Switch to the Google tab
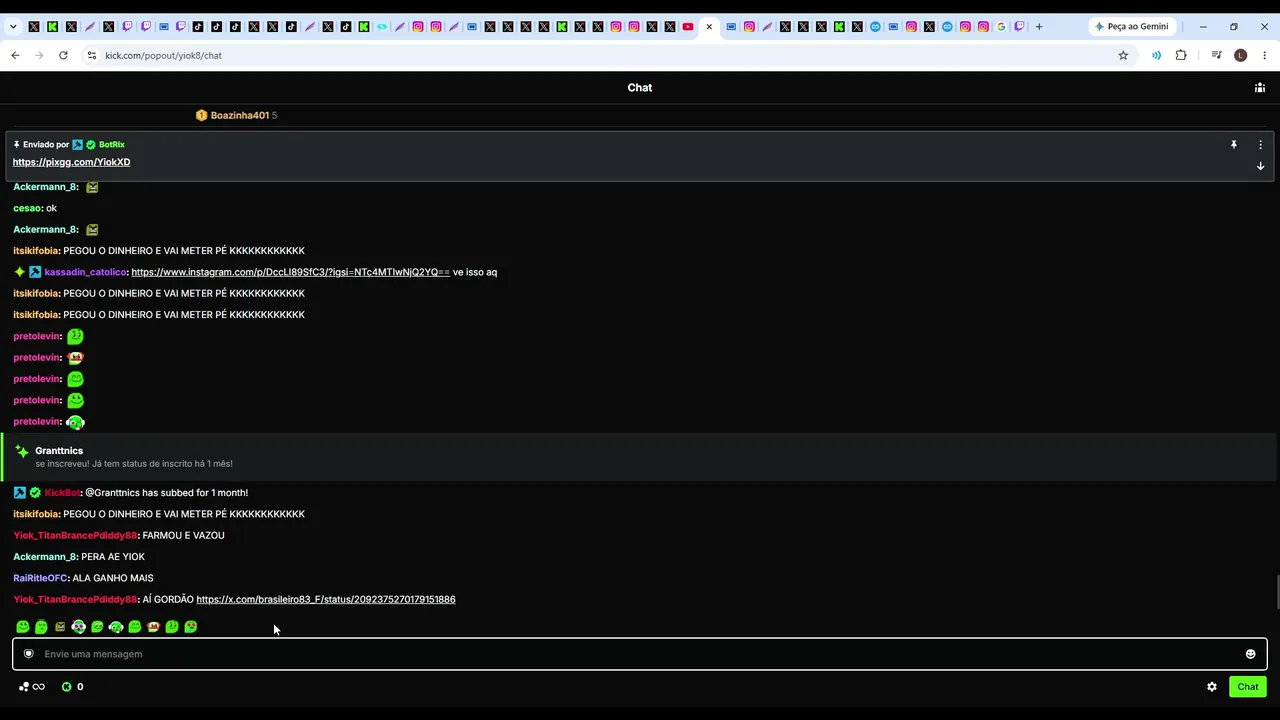Screen dimensions: 1280x720 pos(1001,27)
